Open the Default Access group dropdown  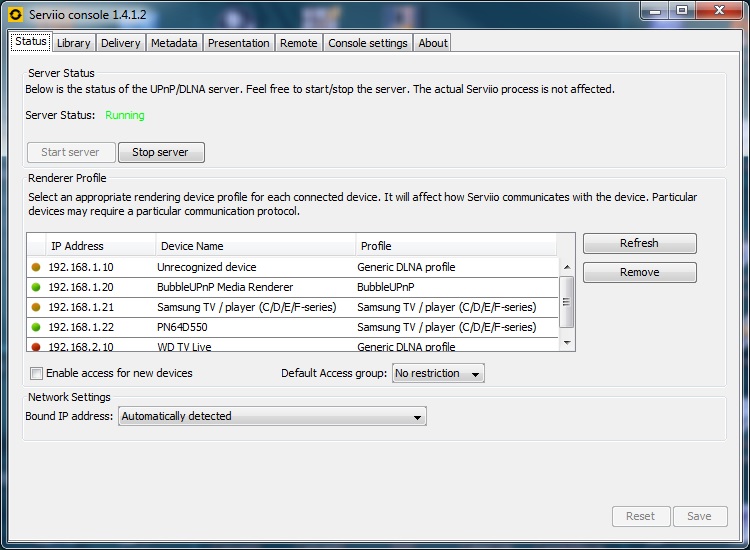click(437, 373)
